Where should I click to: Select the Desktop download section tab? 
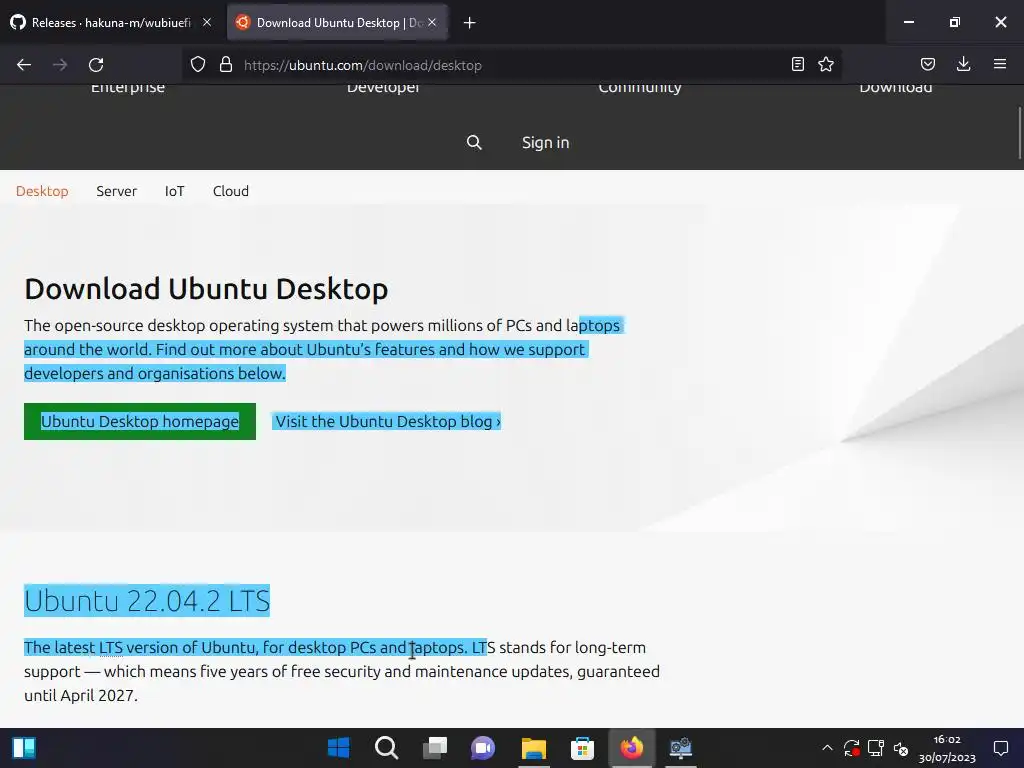coord(42,191)
